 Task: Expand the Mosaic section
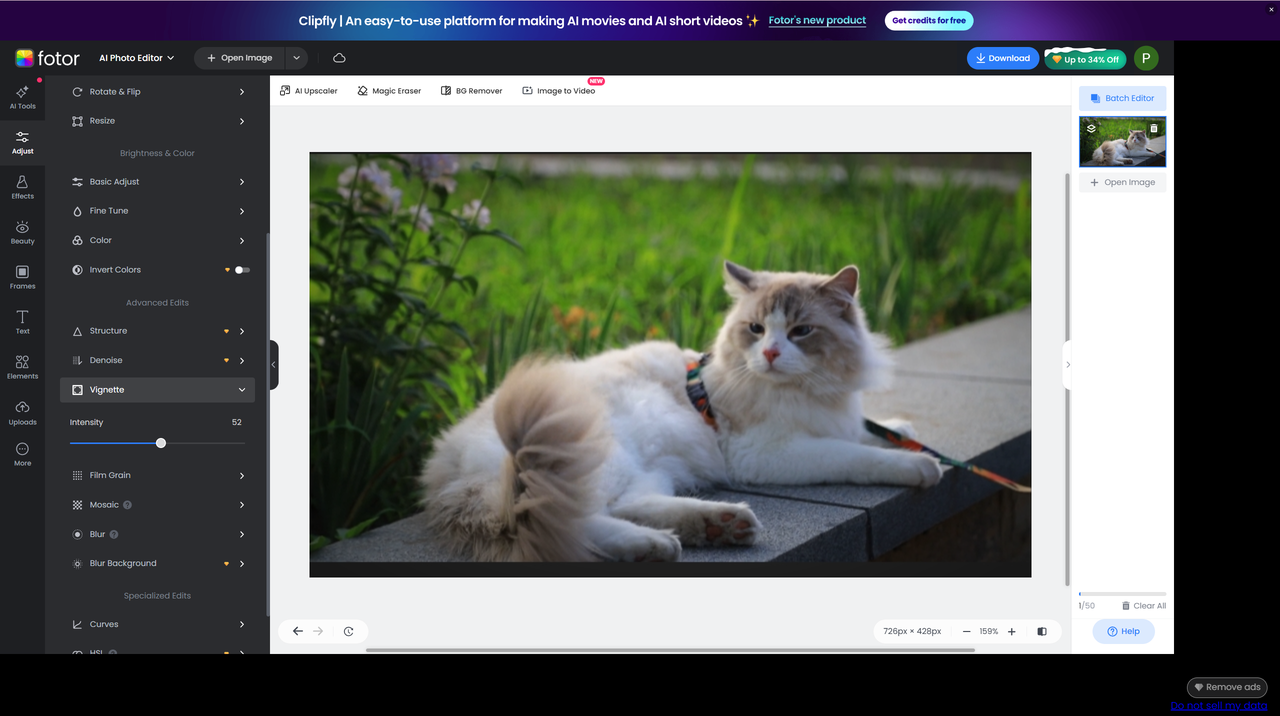click(x=157, y=505)
